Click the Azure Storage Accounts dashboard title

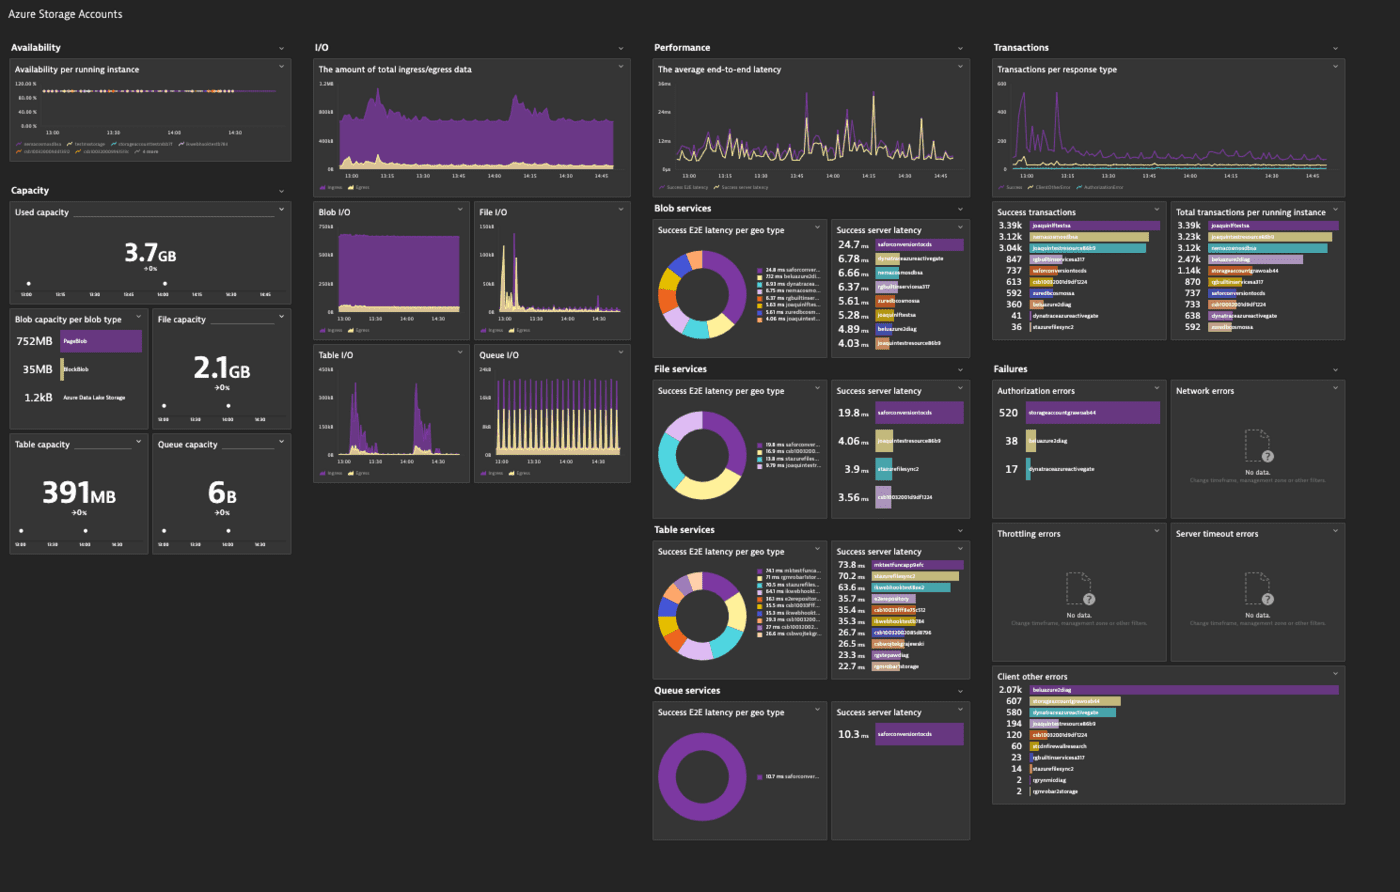66,13
